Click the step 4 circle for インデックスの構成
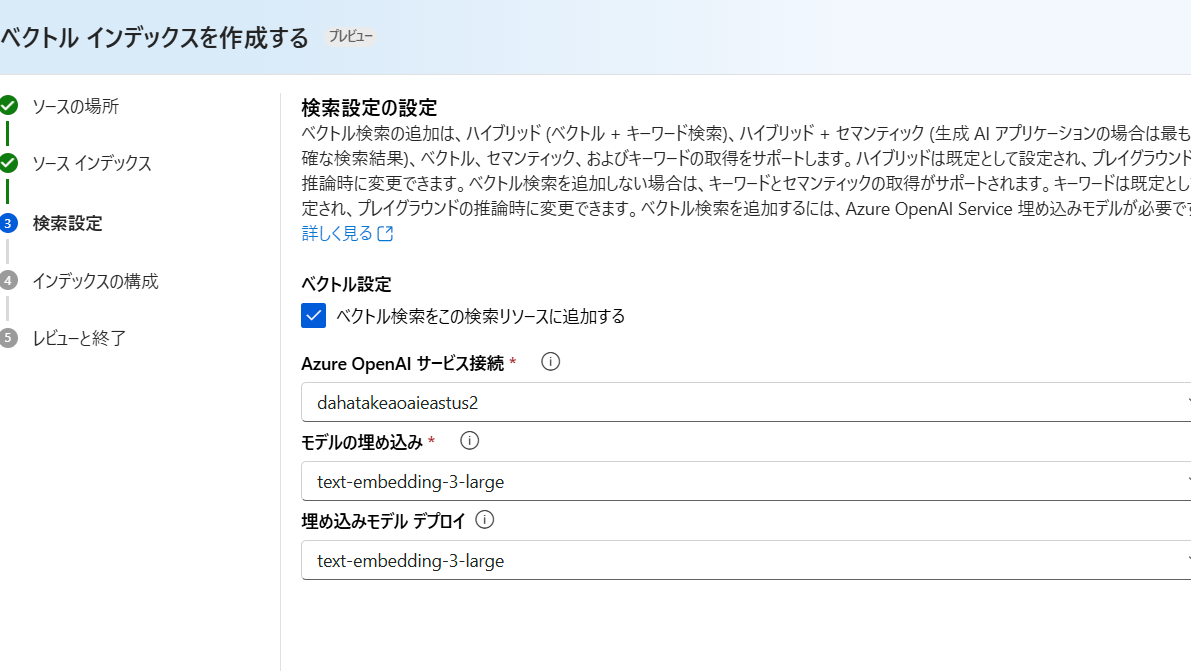Viewport: 1191px width, 671px height. click(8, 280)
